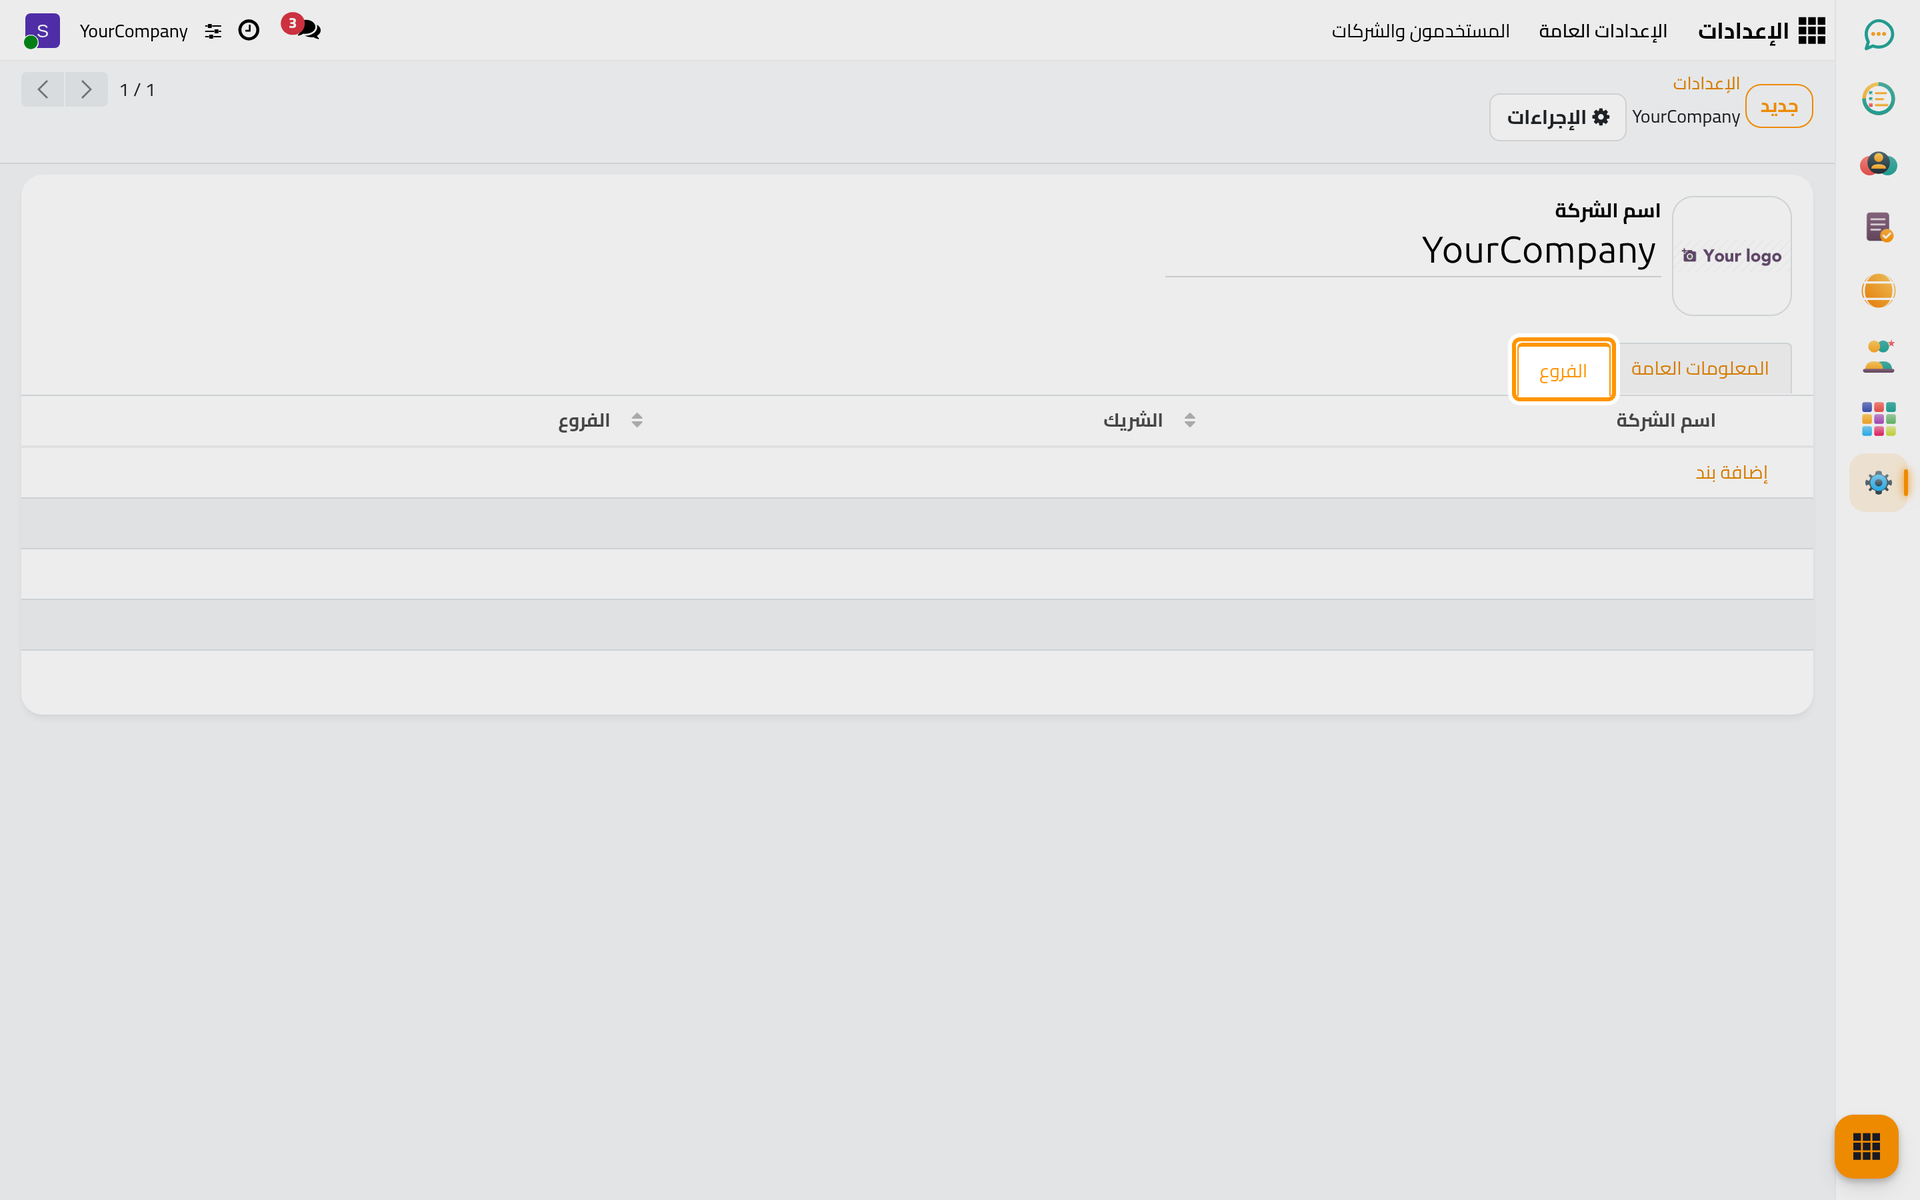Sort by الفروع column arrows
The image size is (1920, 1200).
tap(637, 420)
